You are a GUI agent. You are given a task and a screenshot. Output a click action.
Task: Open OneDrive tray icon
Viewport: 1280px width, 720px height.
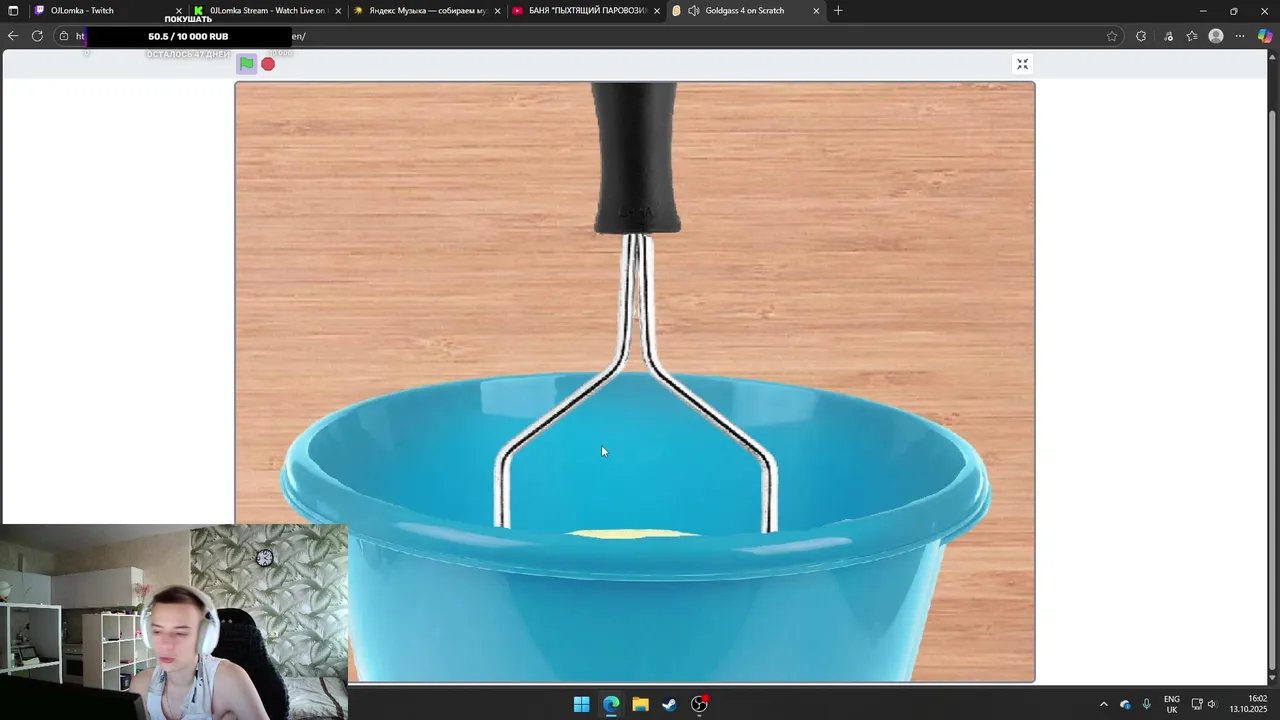click(x=1125, y=704)
